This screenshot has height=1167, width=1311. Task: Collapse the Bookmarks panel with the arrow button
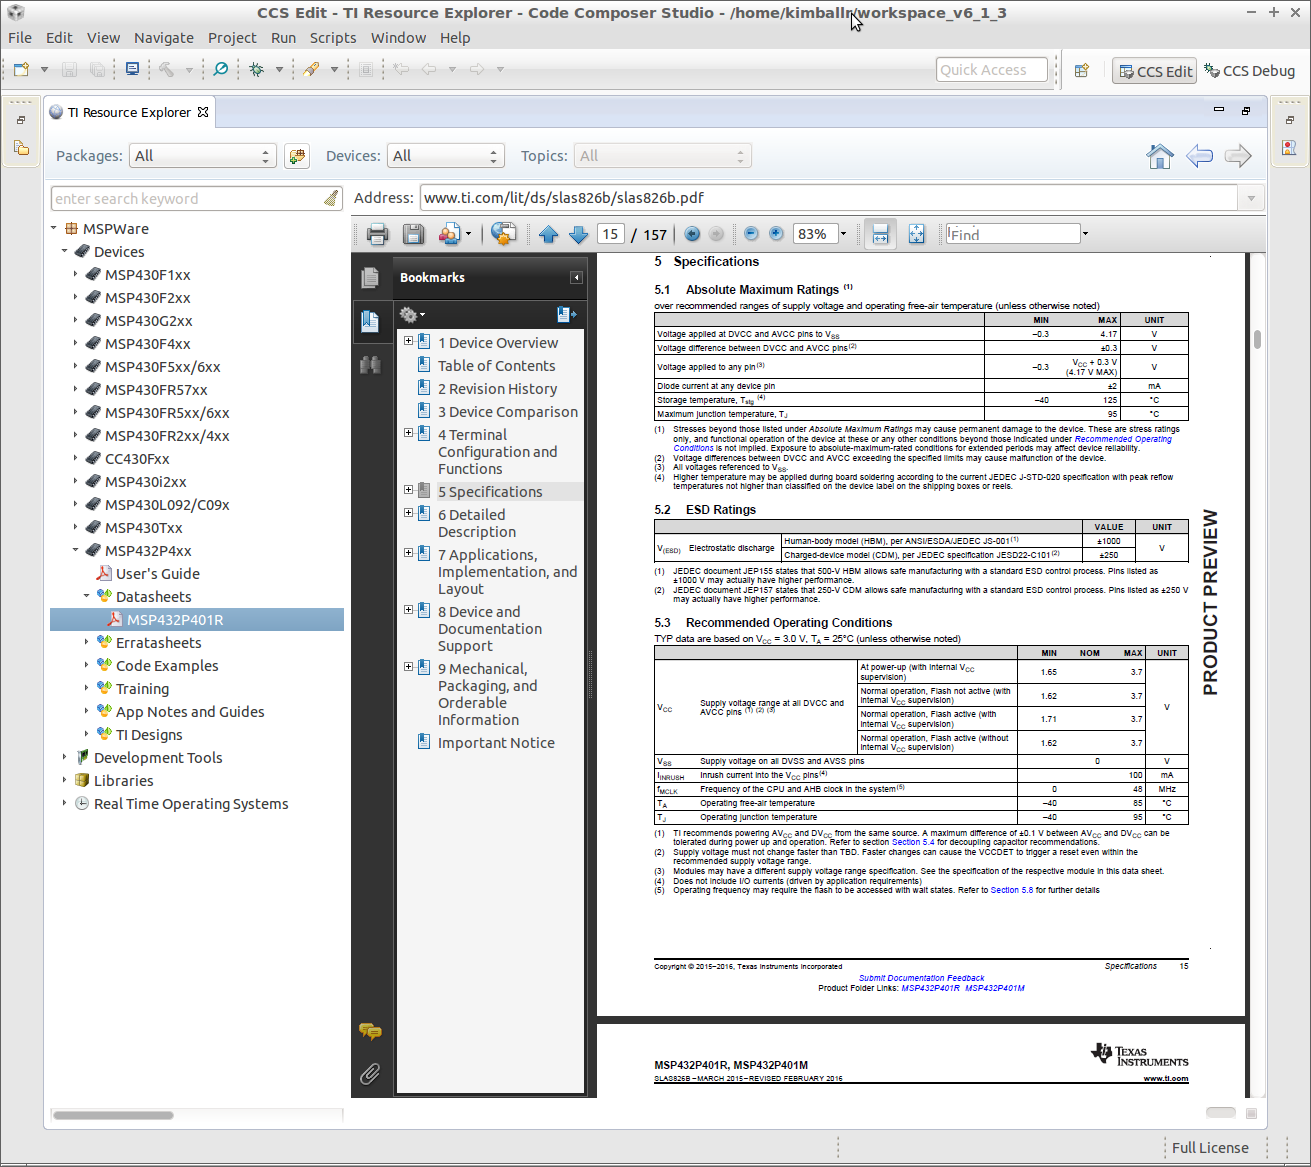576,278
